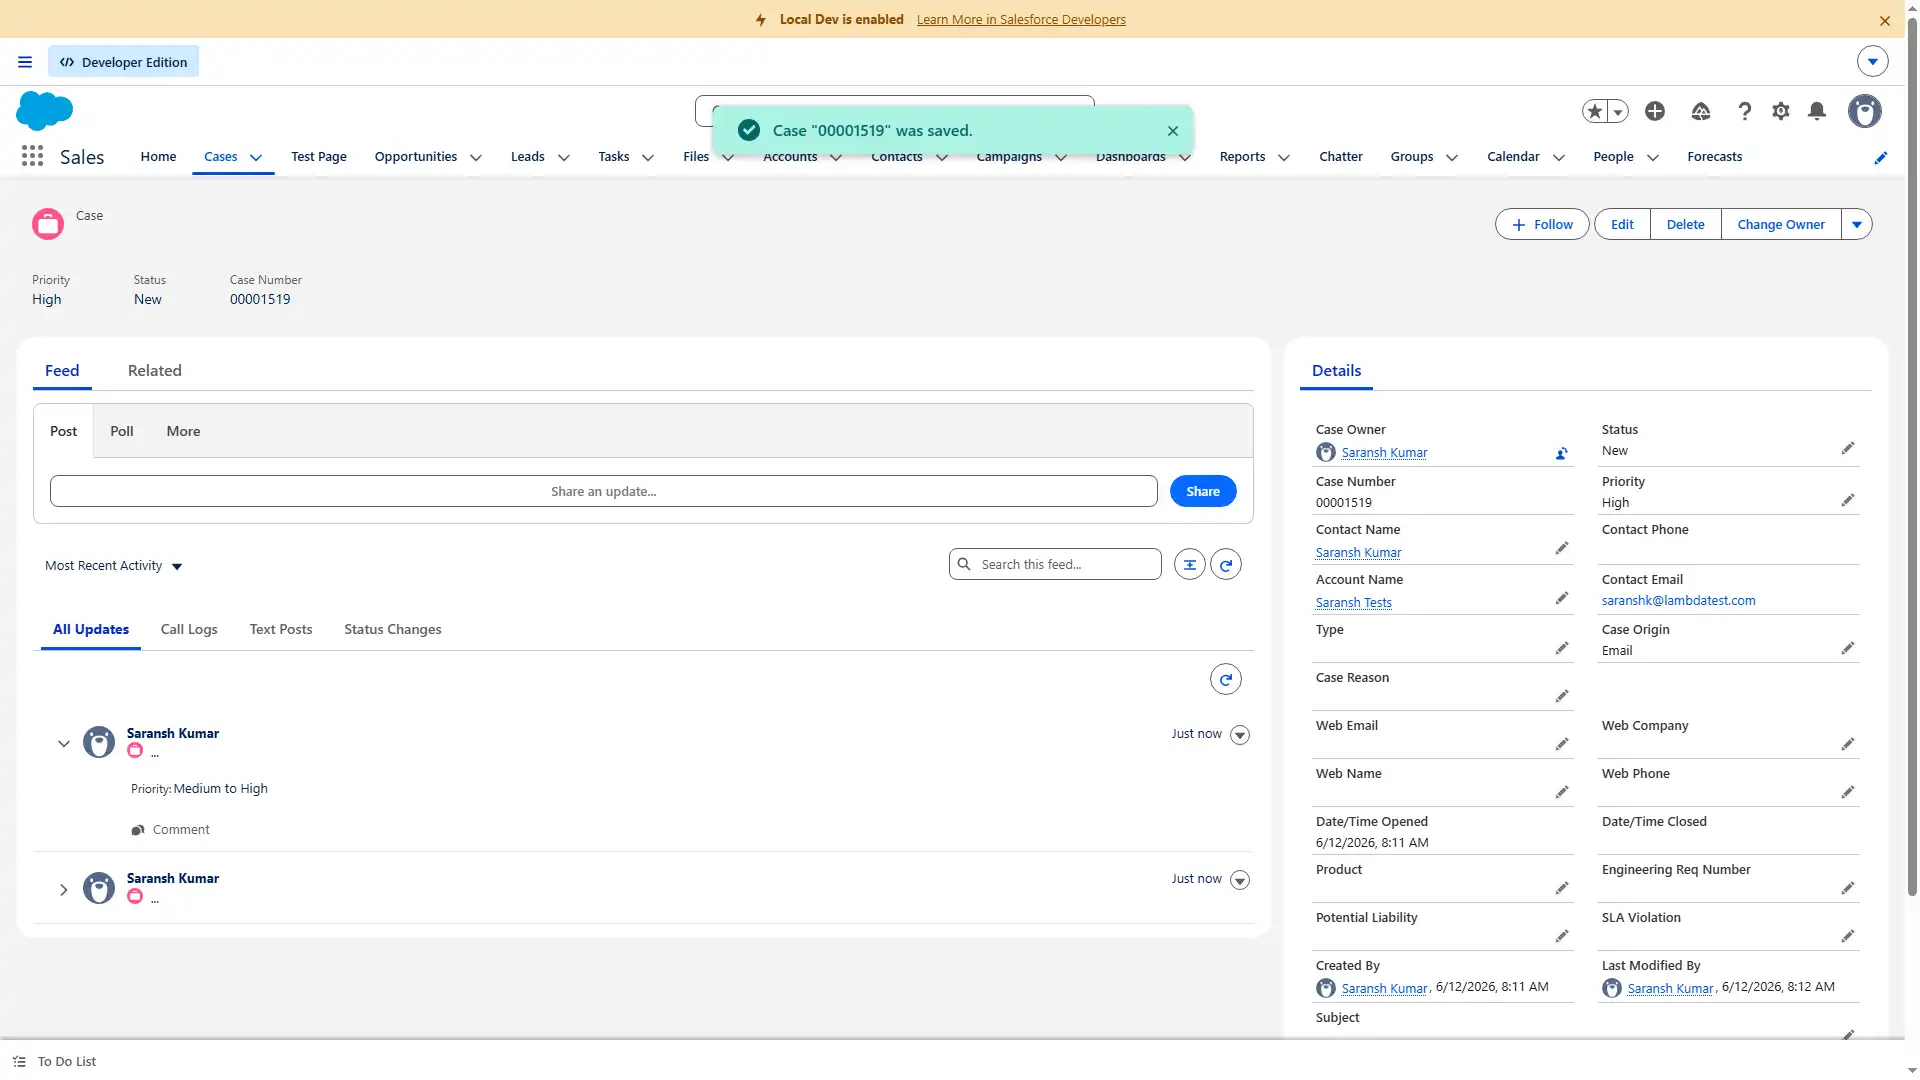Image resolution: width=1920 pixels, height=1080 pixels.
Task: Open the Cases nav tab dropdown chevron
Action: tap(256, 158)
